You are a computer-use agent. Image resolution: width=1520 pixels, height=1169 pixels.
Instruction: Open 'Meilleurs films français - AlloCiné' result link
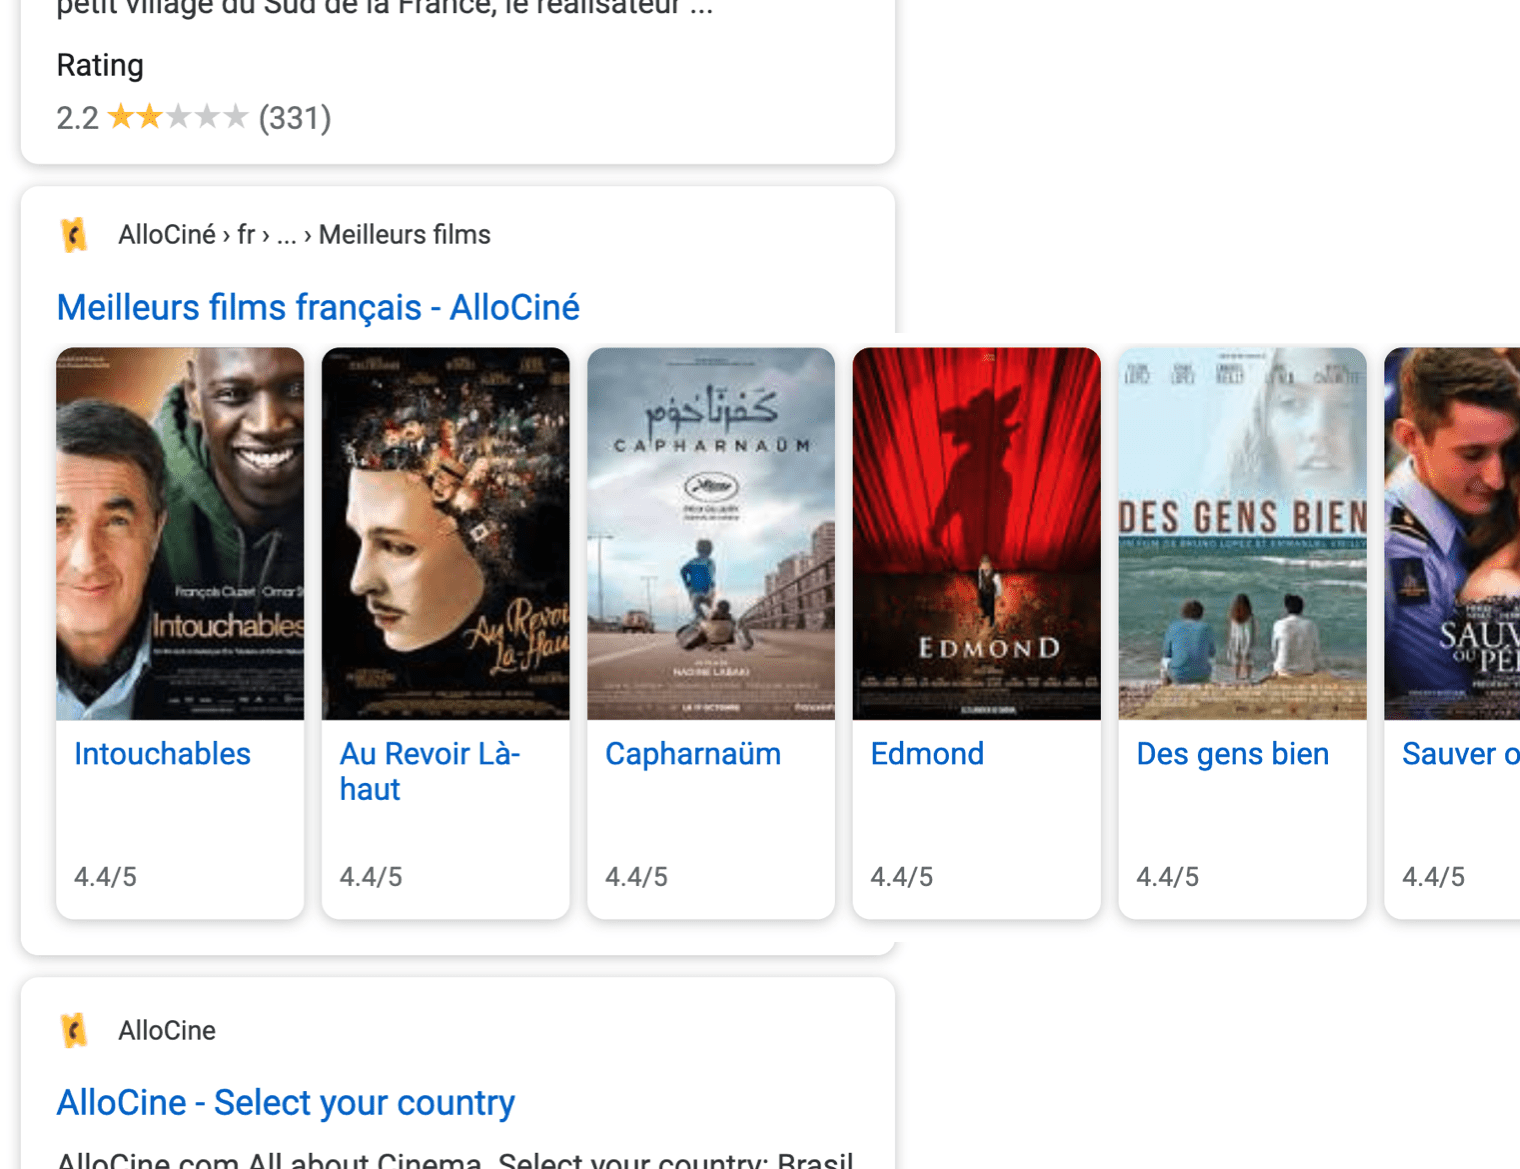(318, 307)
